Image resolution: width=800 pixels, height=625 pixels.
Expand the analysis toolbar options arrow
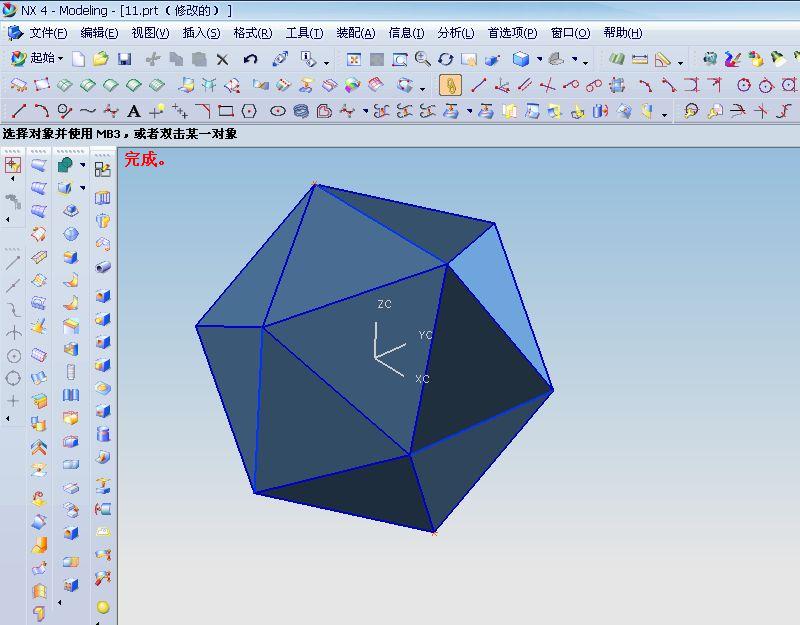click(x=680, y=63)
